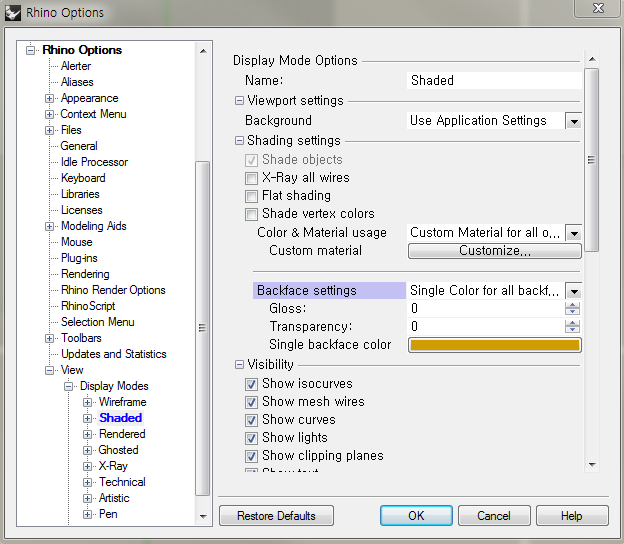Viewport: 624px width, 544px height.
Task: Open Backface settings dropdown
Action: coord(573,291)
